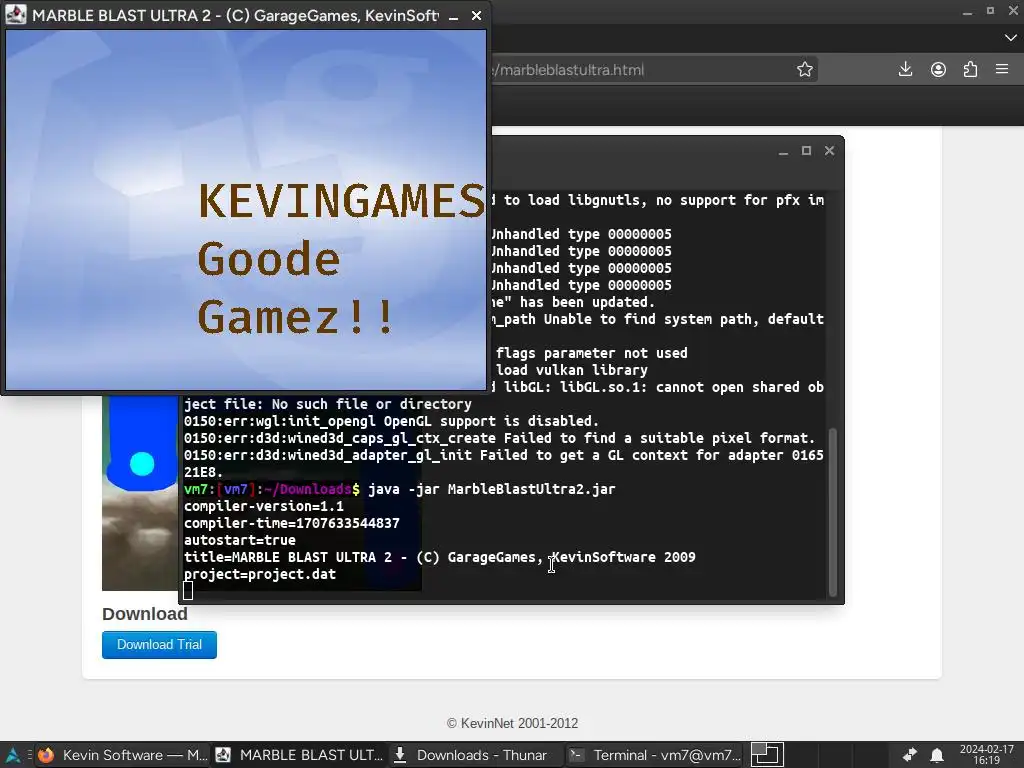Open the notification bell in system tray
Viewport: 1024px width, 768px height.
pos(936,756)
